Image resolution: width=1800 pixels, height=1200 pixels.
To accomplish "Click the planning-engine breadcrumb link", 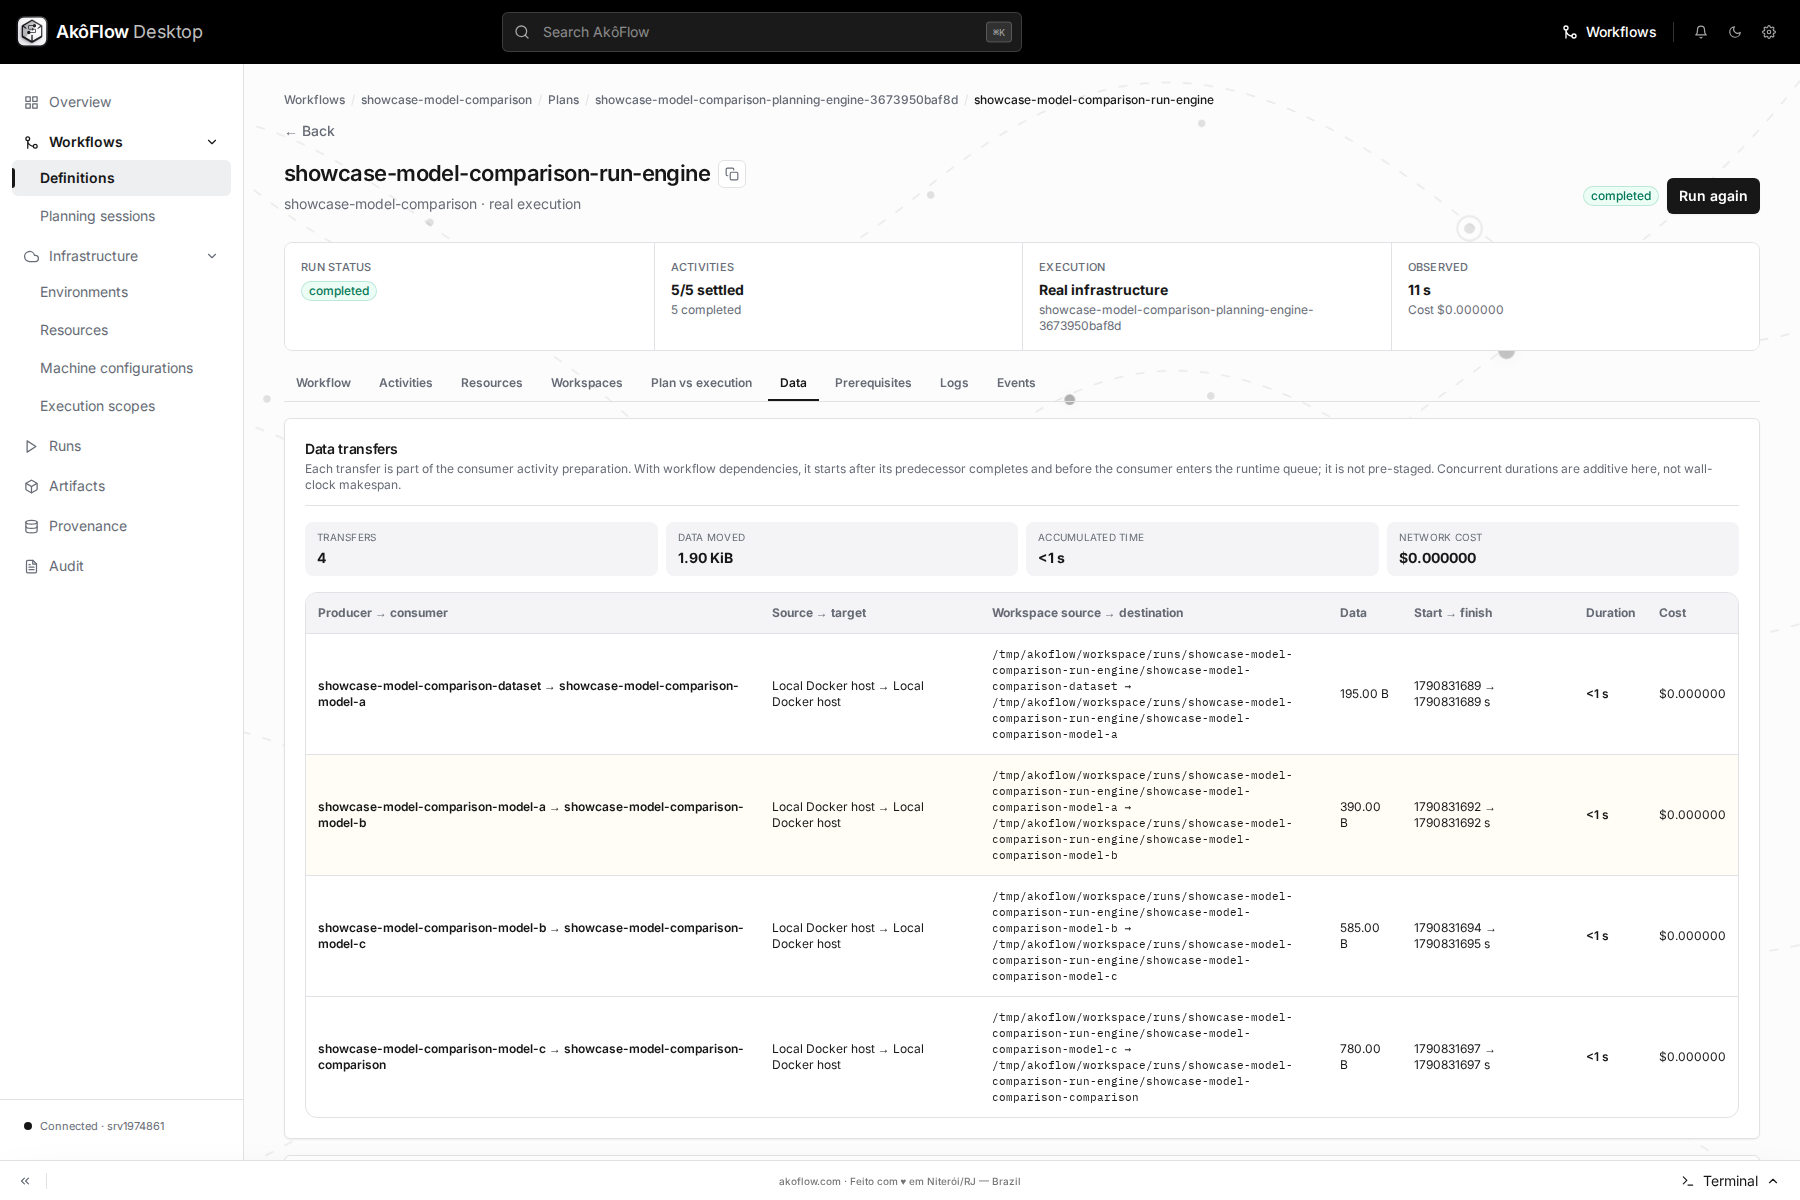I will (x=776, y=100).
